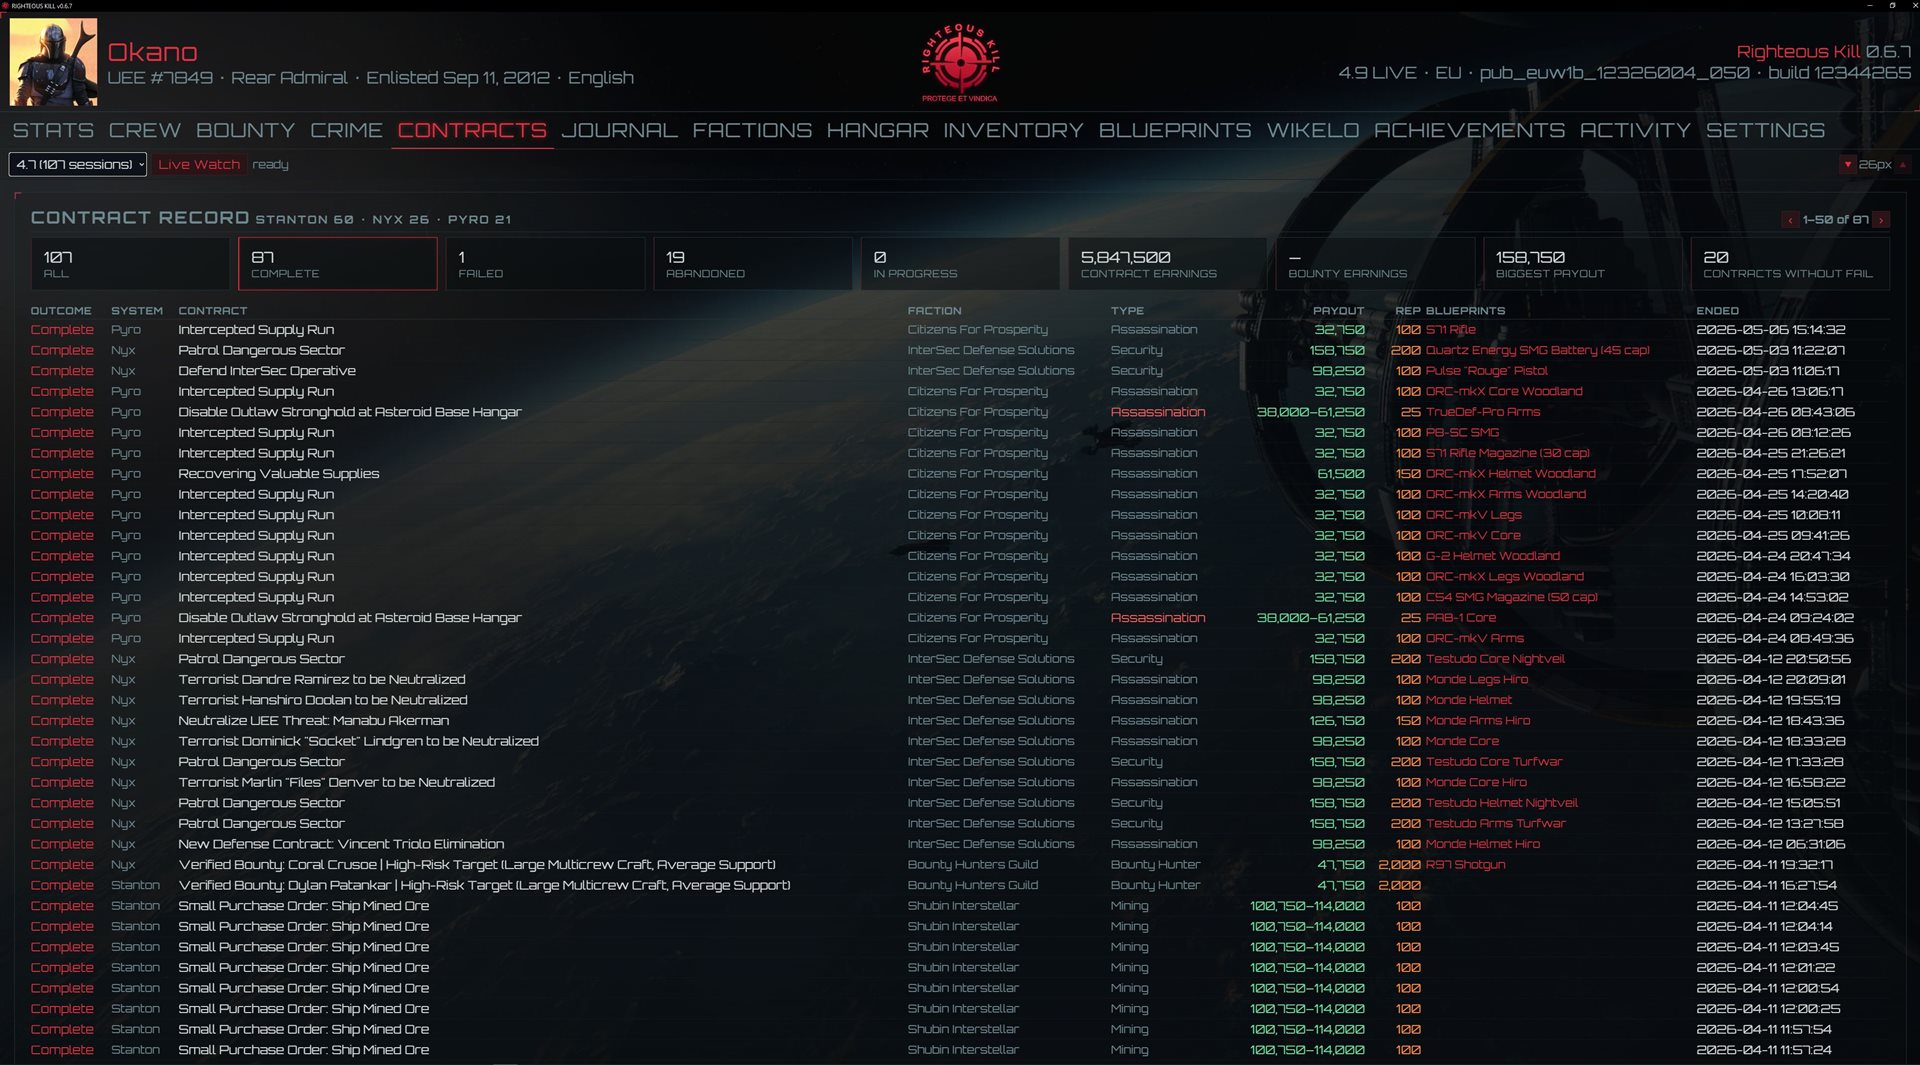
Task: Switch to the HANGAR tab
Action: pos(877,130)
